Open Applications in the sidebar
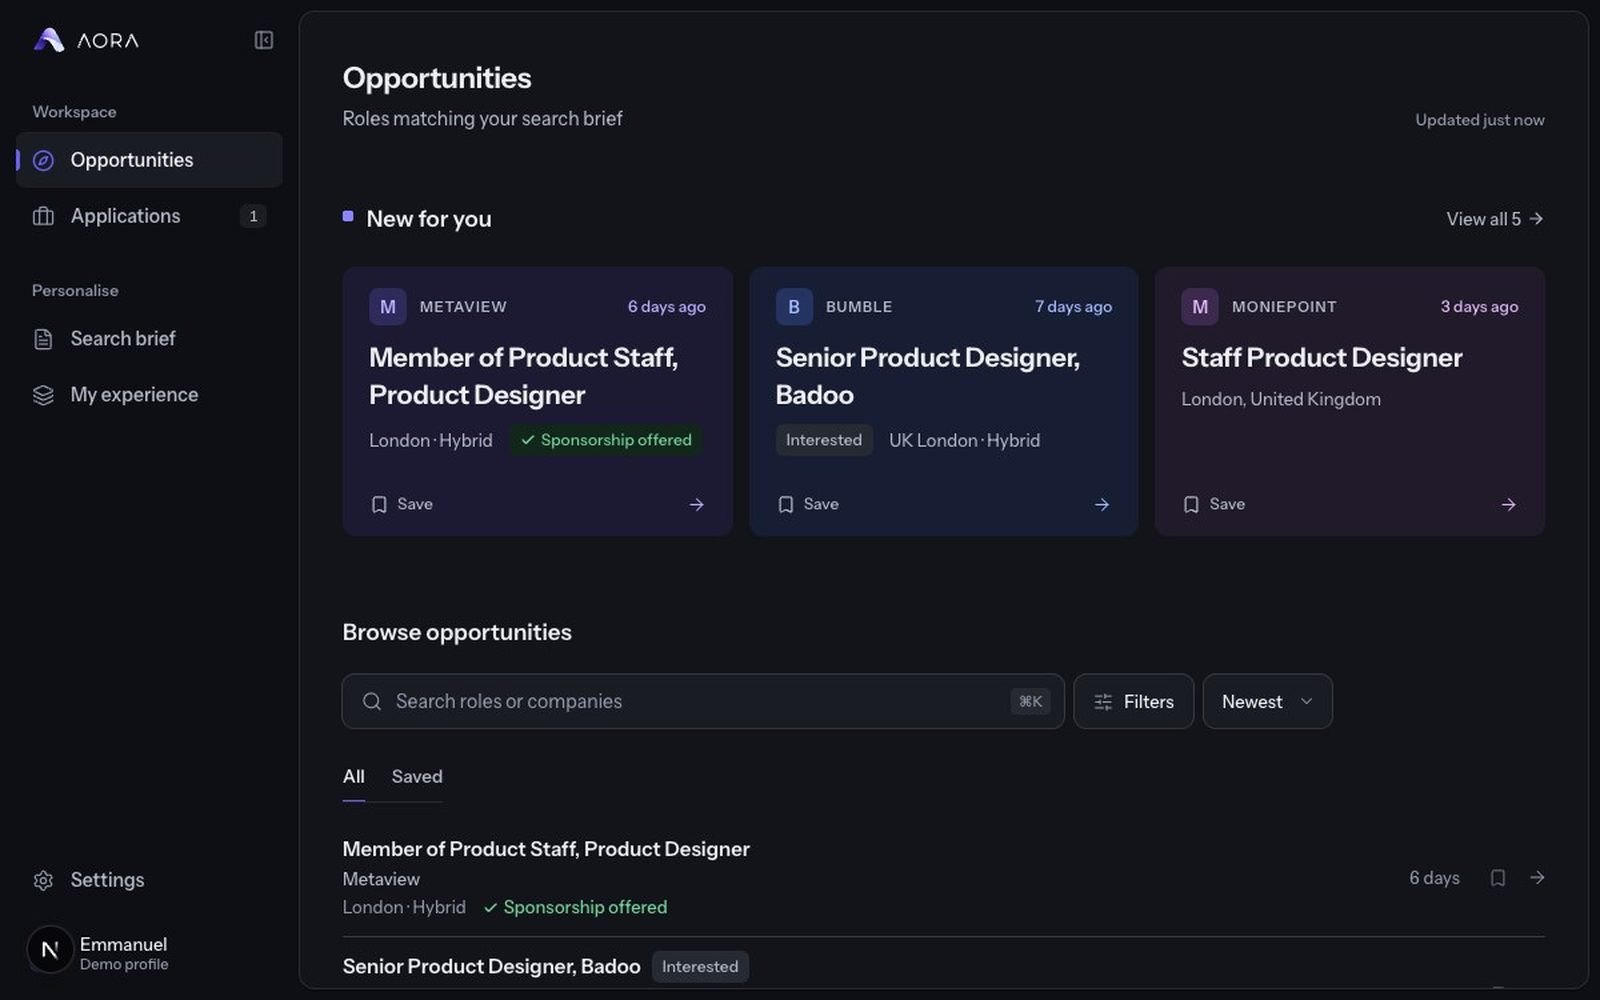Image resolution: width=1600 pixels, height=1000 pixels. coord(149,216)
